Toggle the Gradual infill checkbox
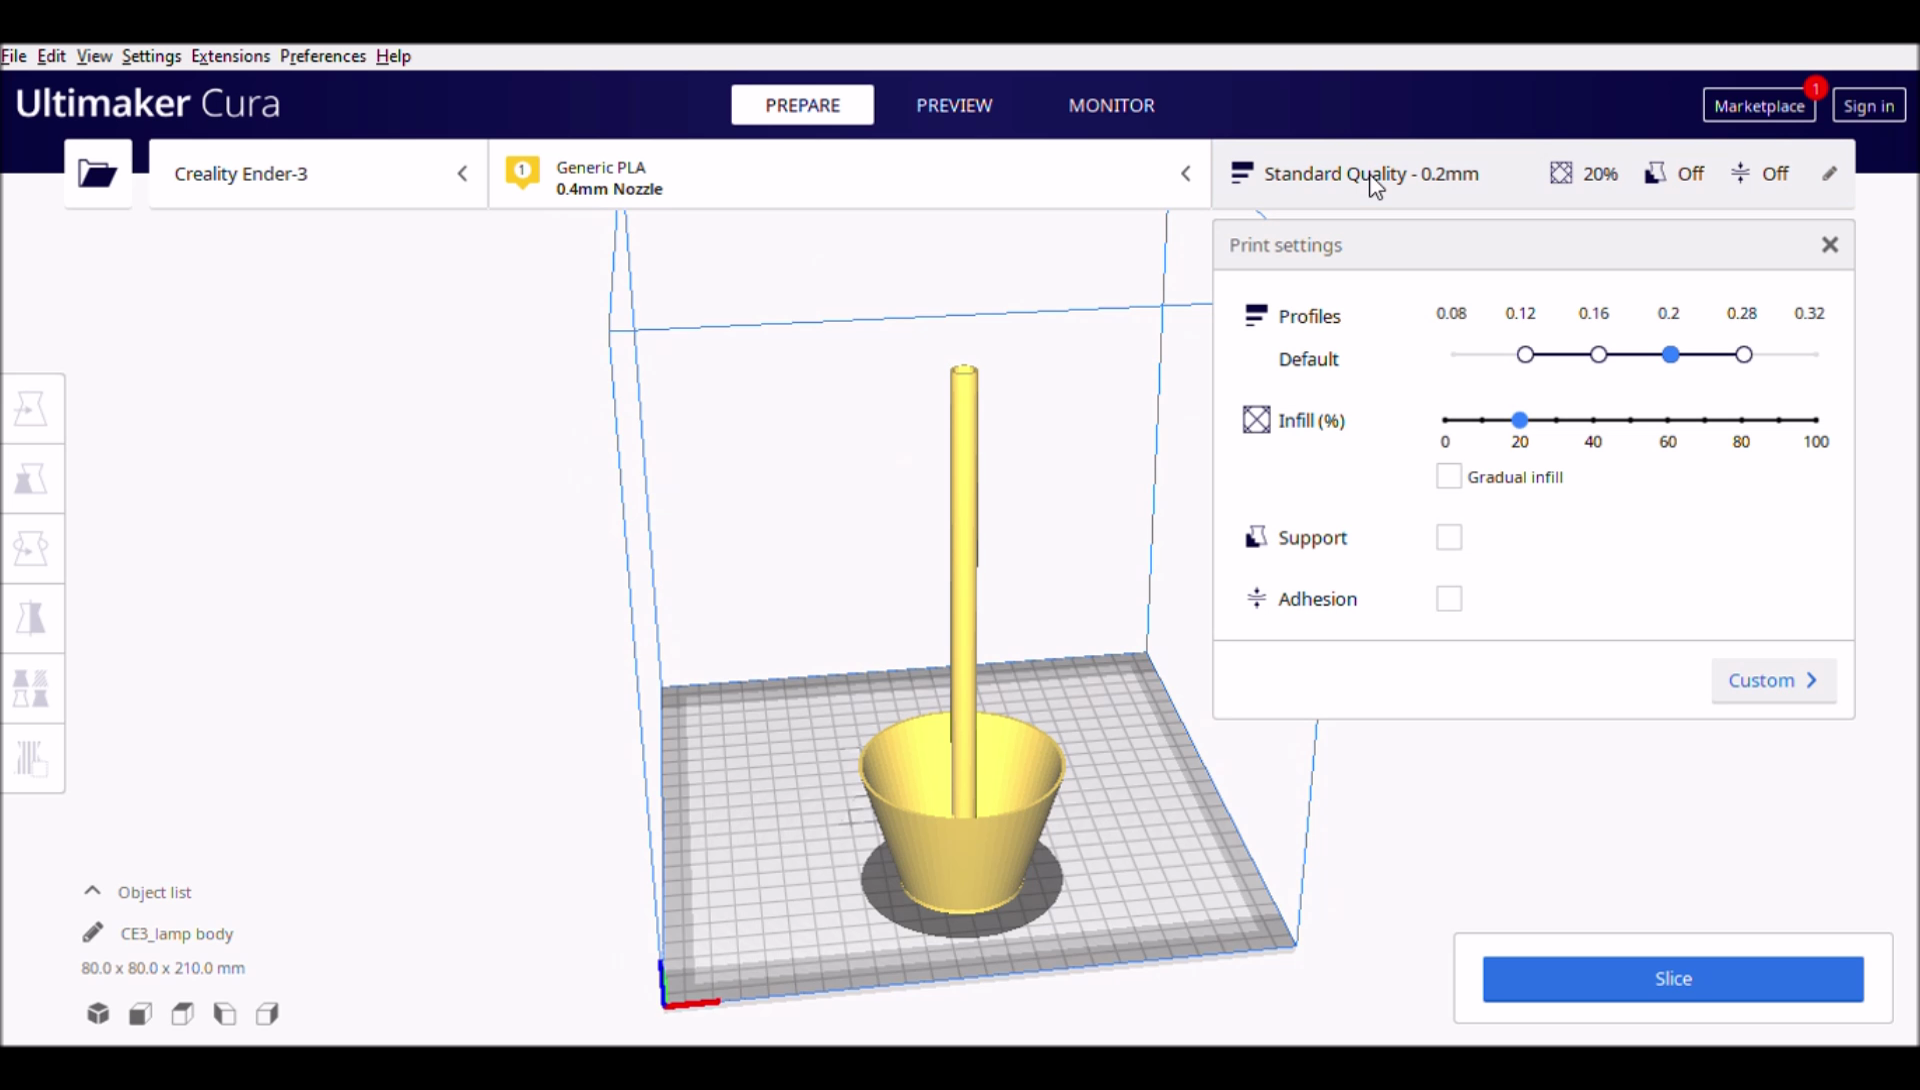1920x1090 pixels. [x=1448, y=476]
